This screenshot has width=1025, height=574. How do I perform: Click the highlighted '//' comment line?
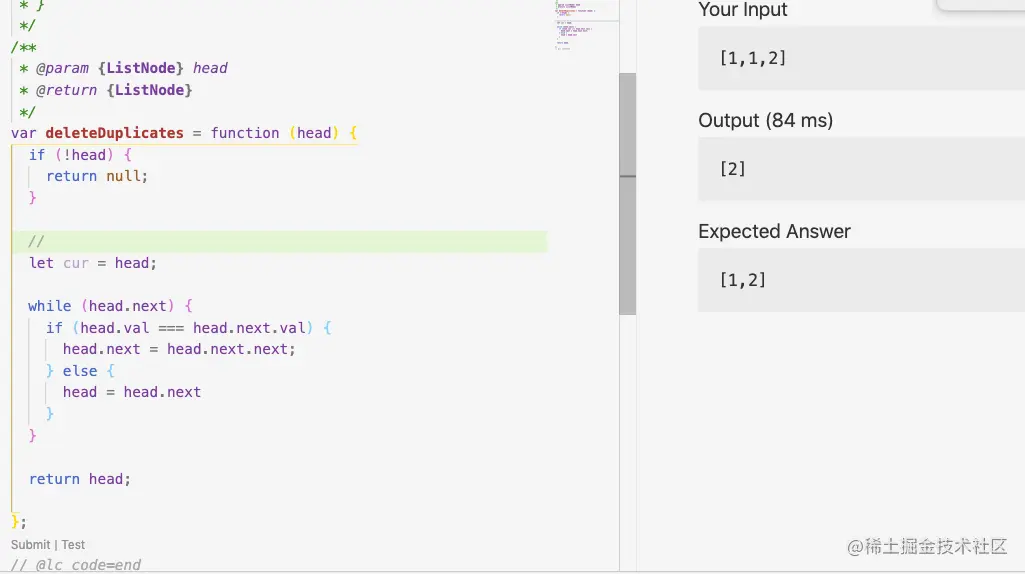[280, 241]
